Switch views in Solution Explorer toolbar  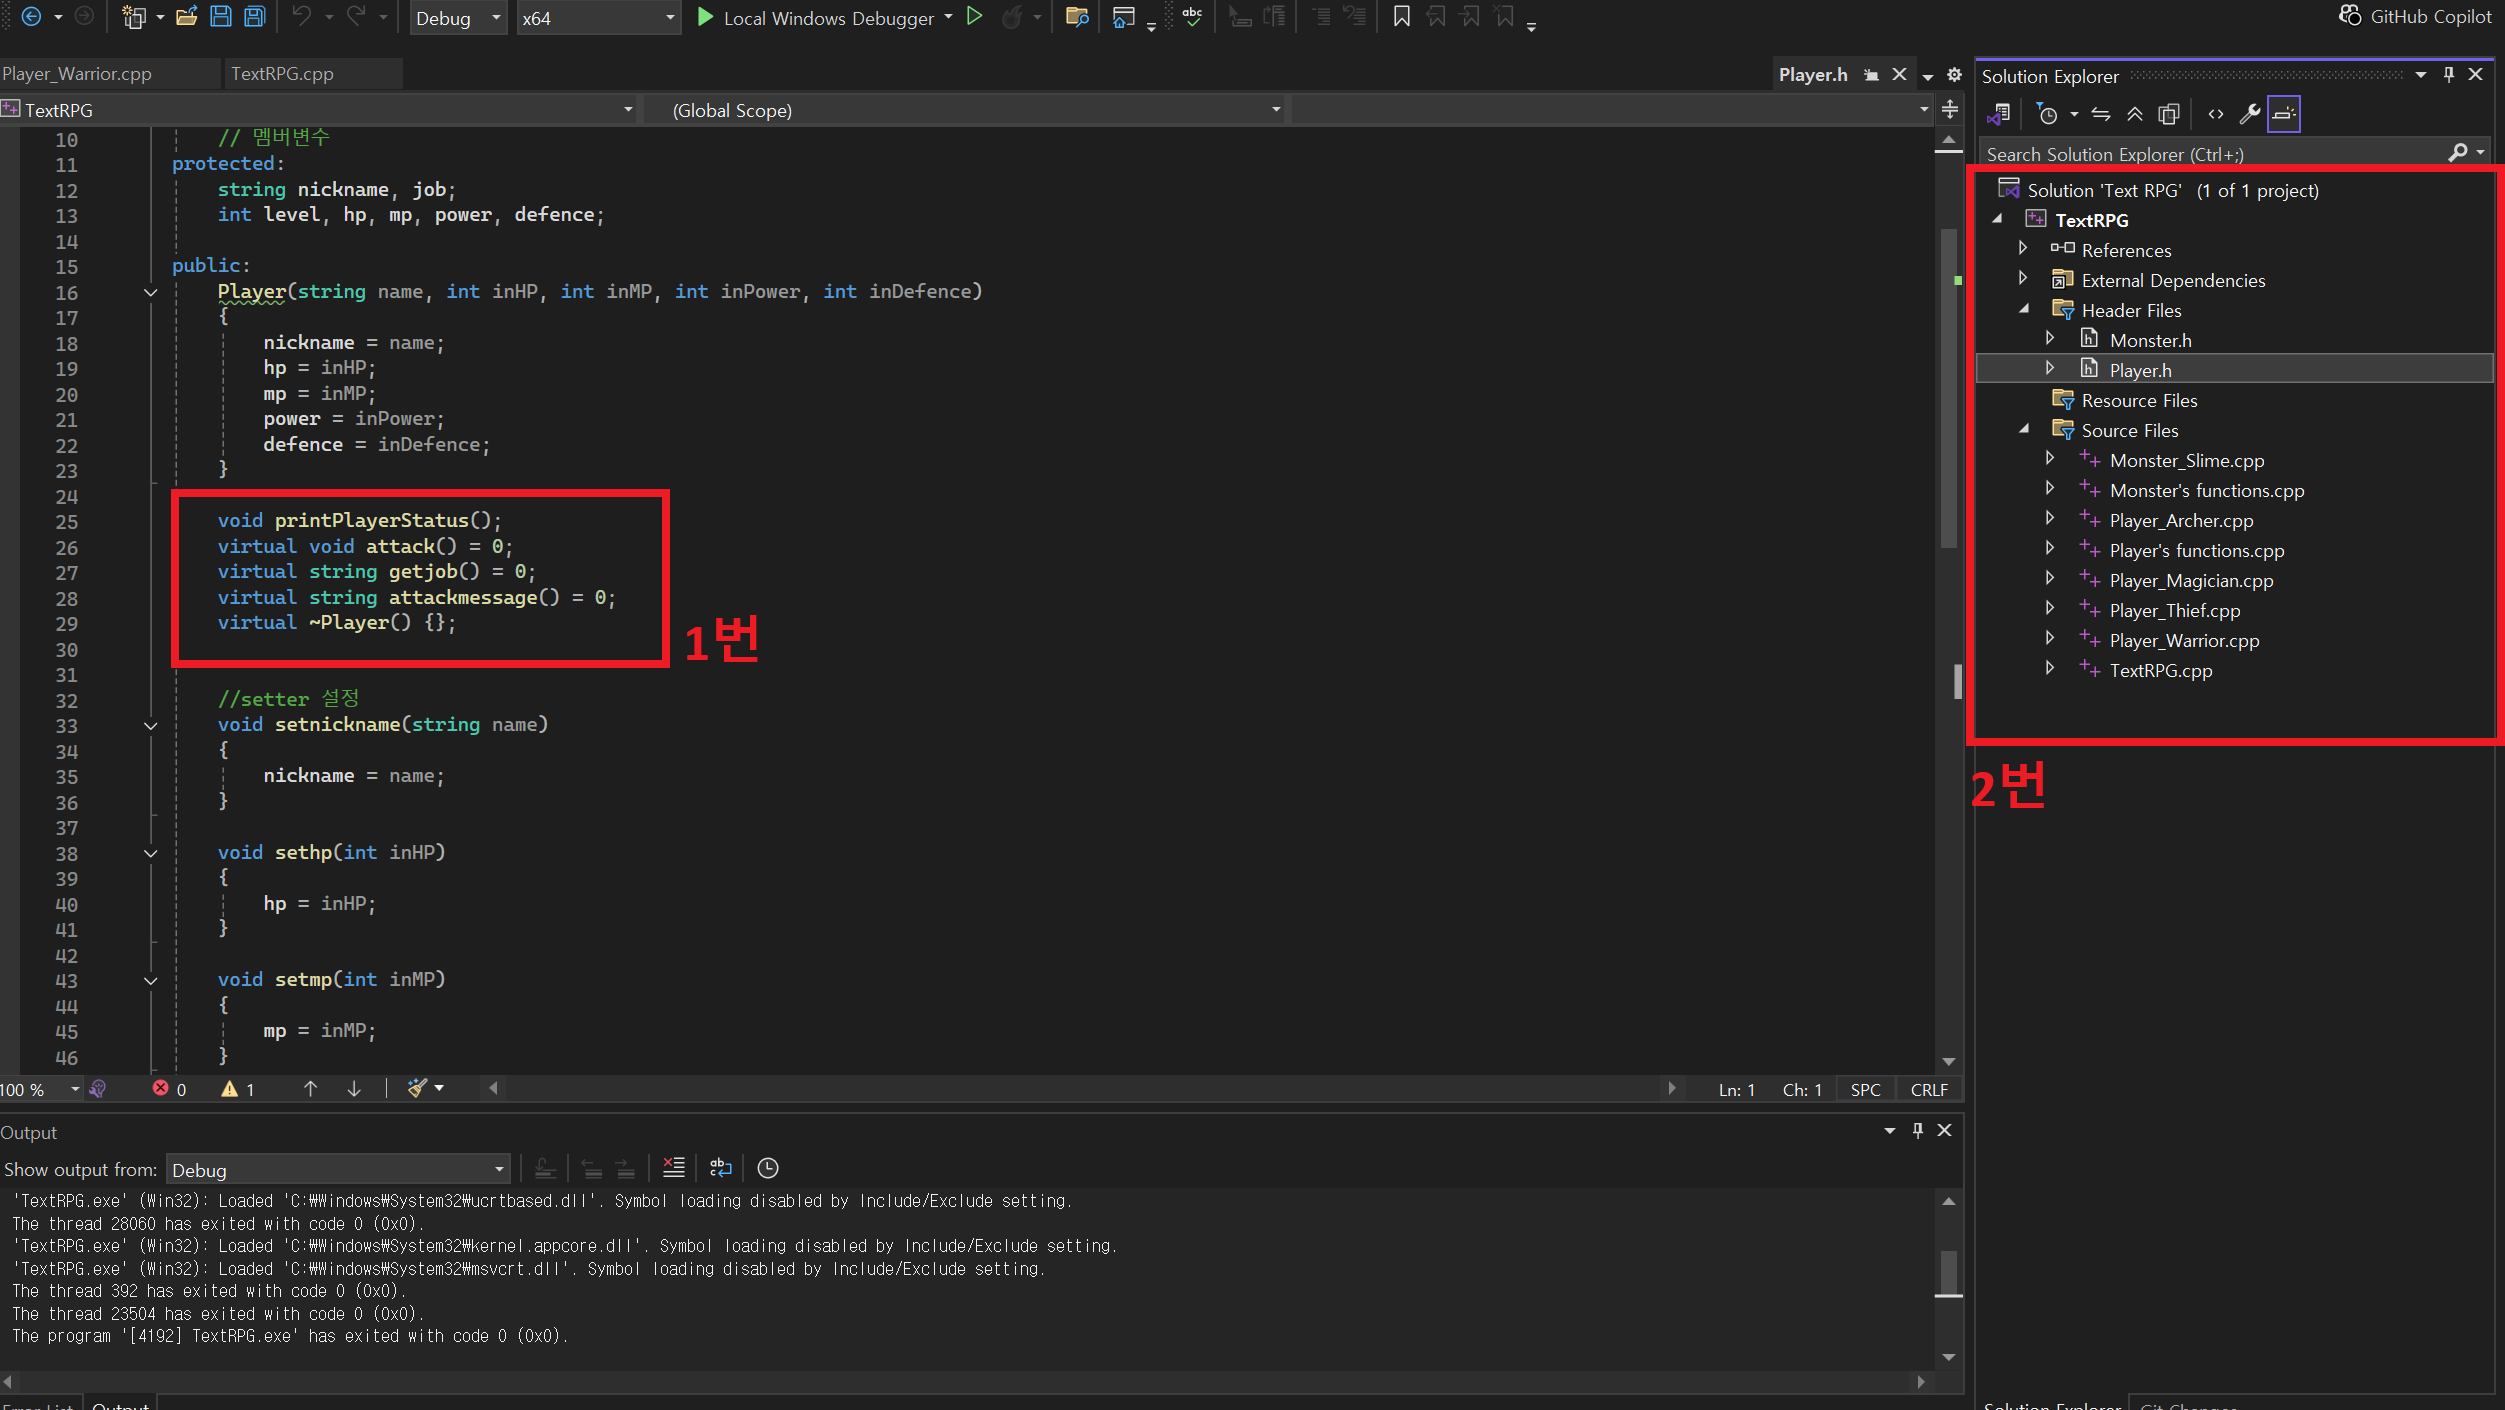[1999, 114]
